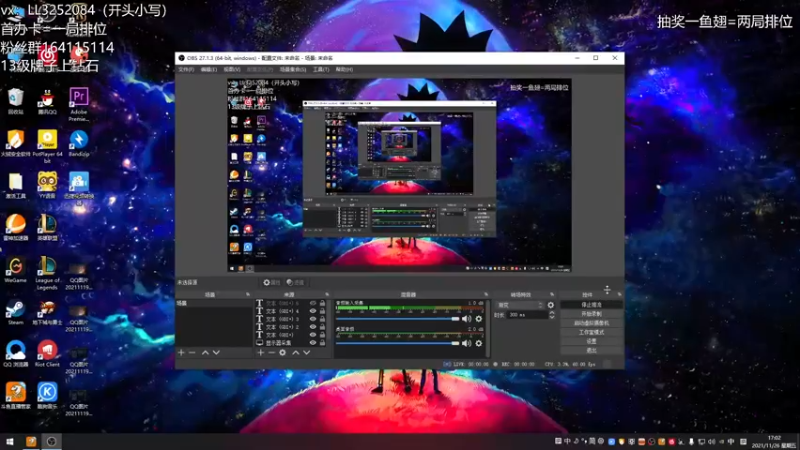
Task: Click the 开始录制 button
Action: click(x=591, y=314)
